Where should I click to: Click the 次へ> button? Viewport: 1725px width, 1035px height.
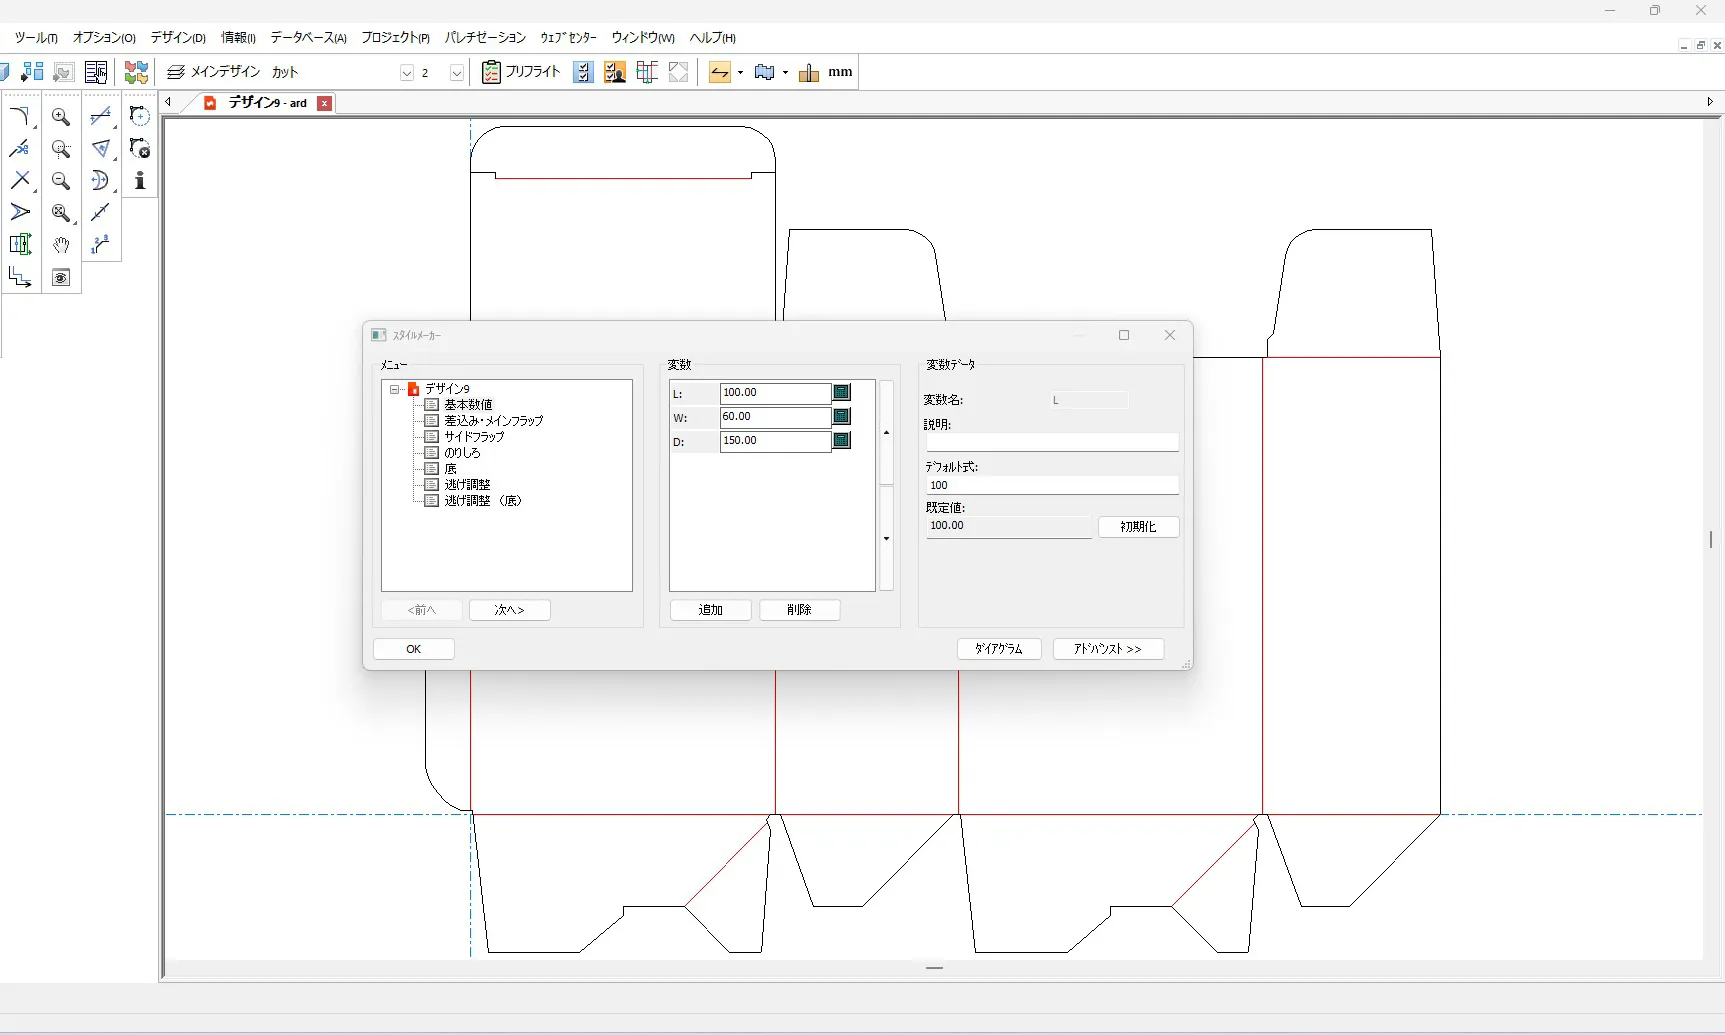(x=509, y=610)
